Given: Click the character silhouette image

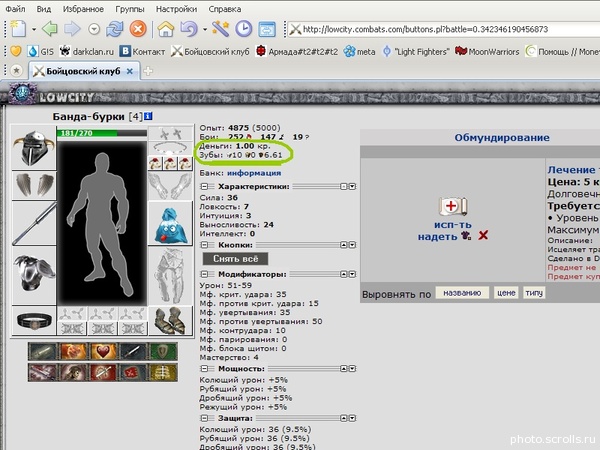Looking at the screenshot, I should pos(102,223).
